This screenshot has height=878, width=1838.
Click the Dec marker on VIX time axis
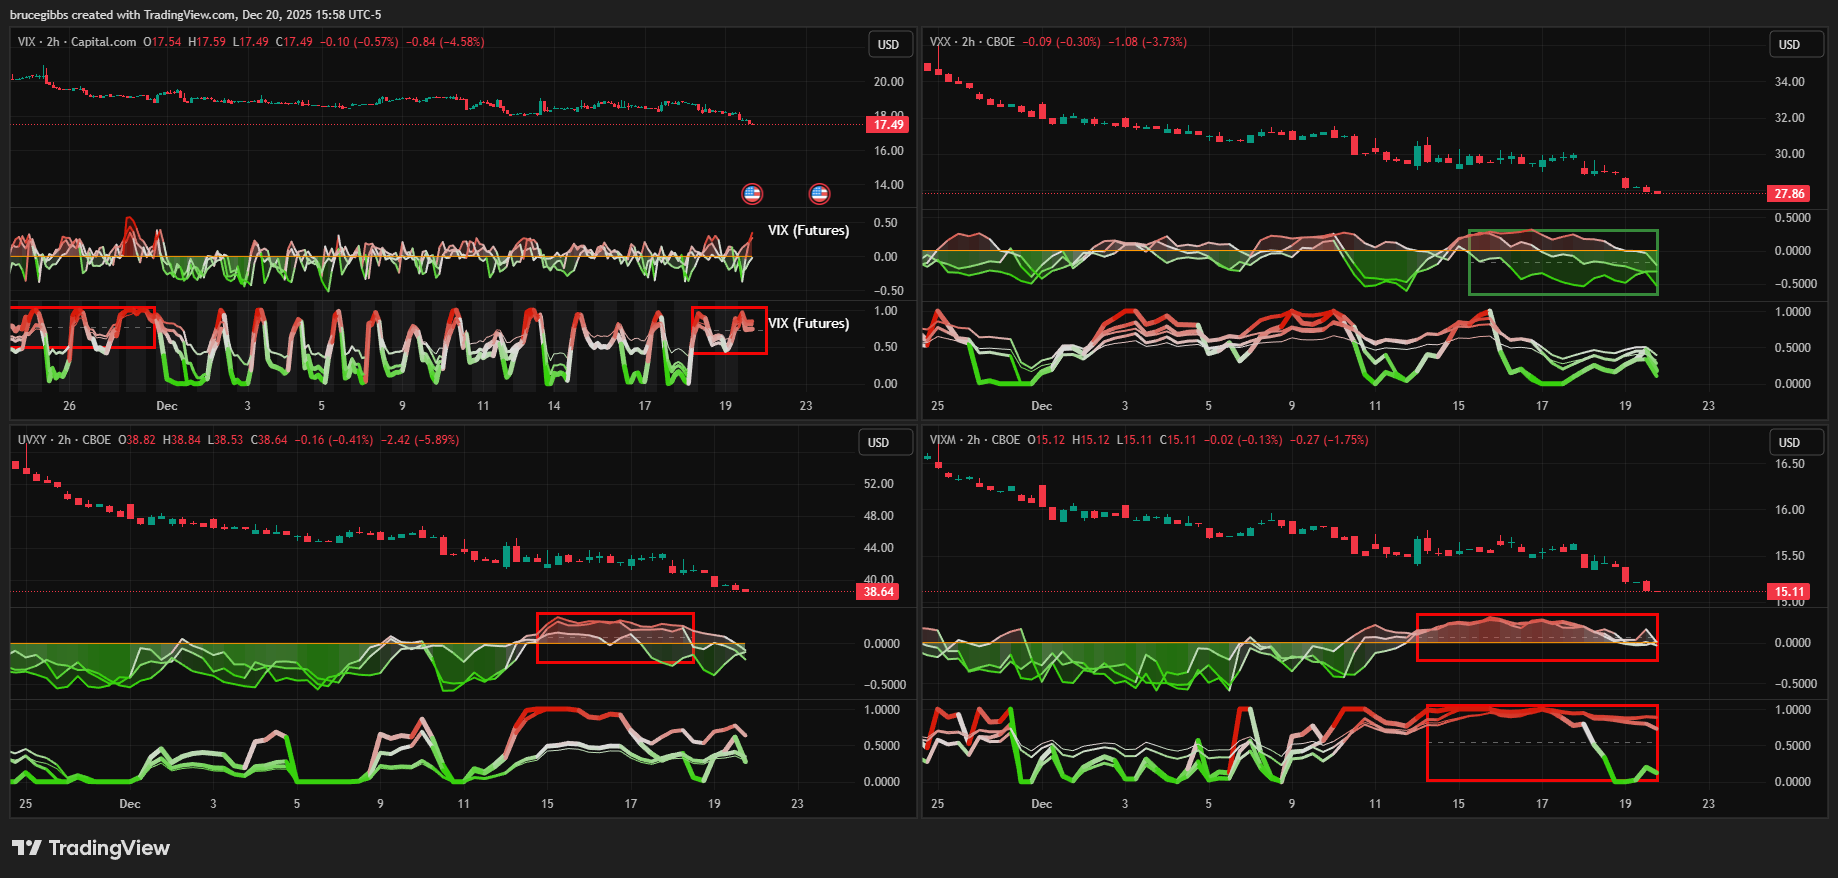tap(167, 406)
